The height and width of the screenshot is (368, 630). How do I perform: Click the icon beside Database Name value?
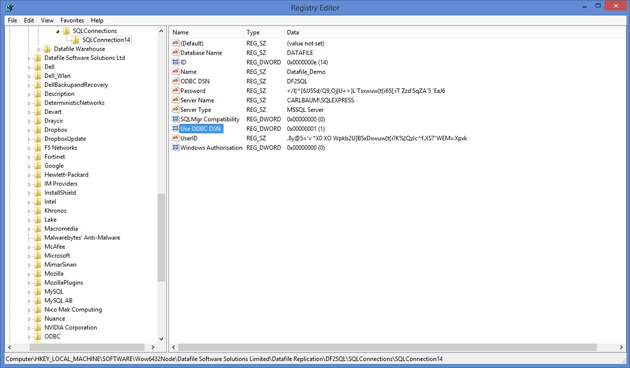click(176, 53)
